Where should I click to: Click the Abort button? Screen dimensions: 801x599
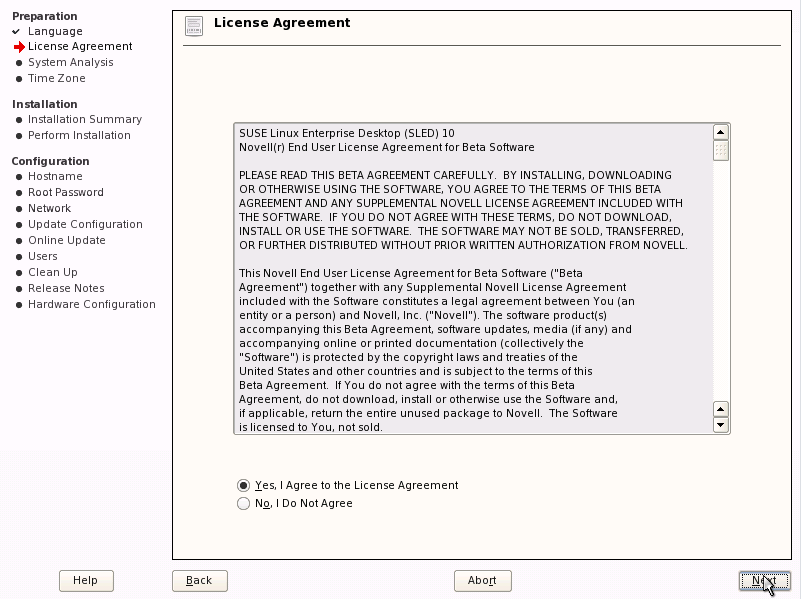click(483, 581)
